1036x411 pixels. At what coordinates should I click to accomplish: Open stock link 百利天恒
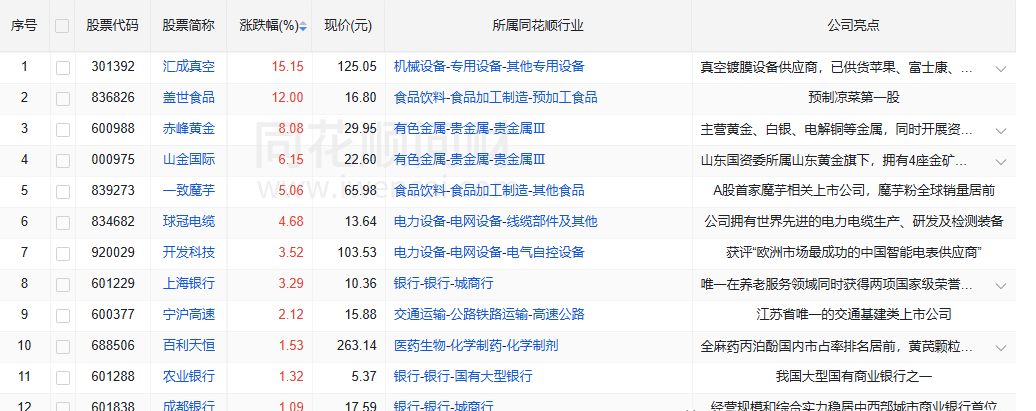(189, 346)
